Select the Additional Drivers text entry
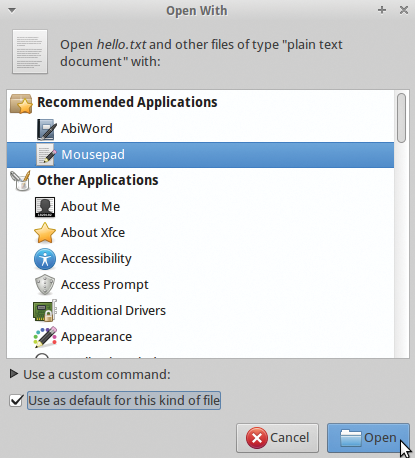 coord(113,311)
